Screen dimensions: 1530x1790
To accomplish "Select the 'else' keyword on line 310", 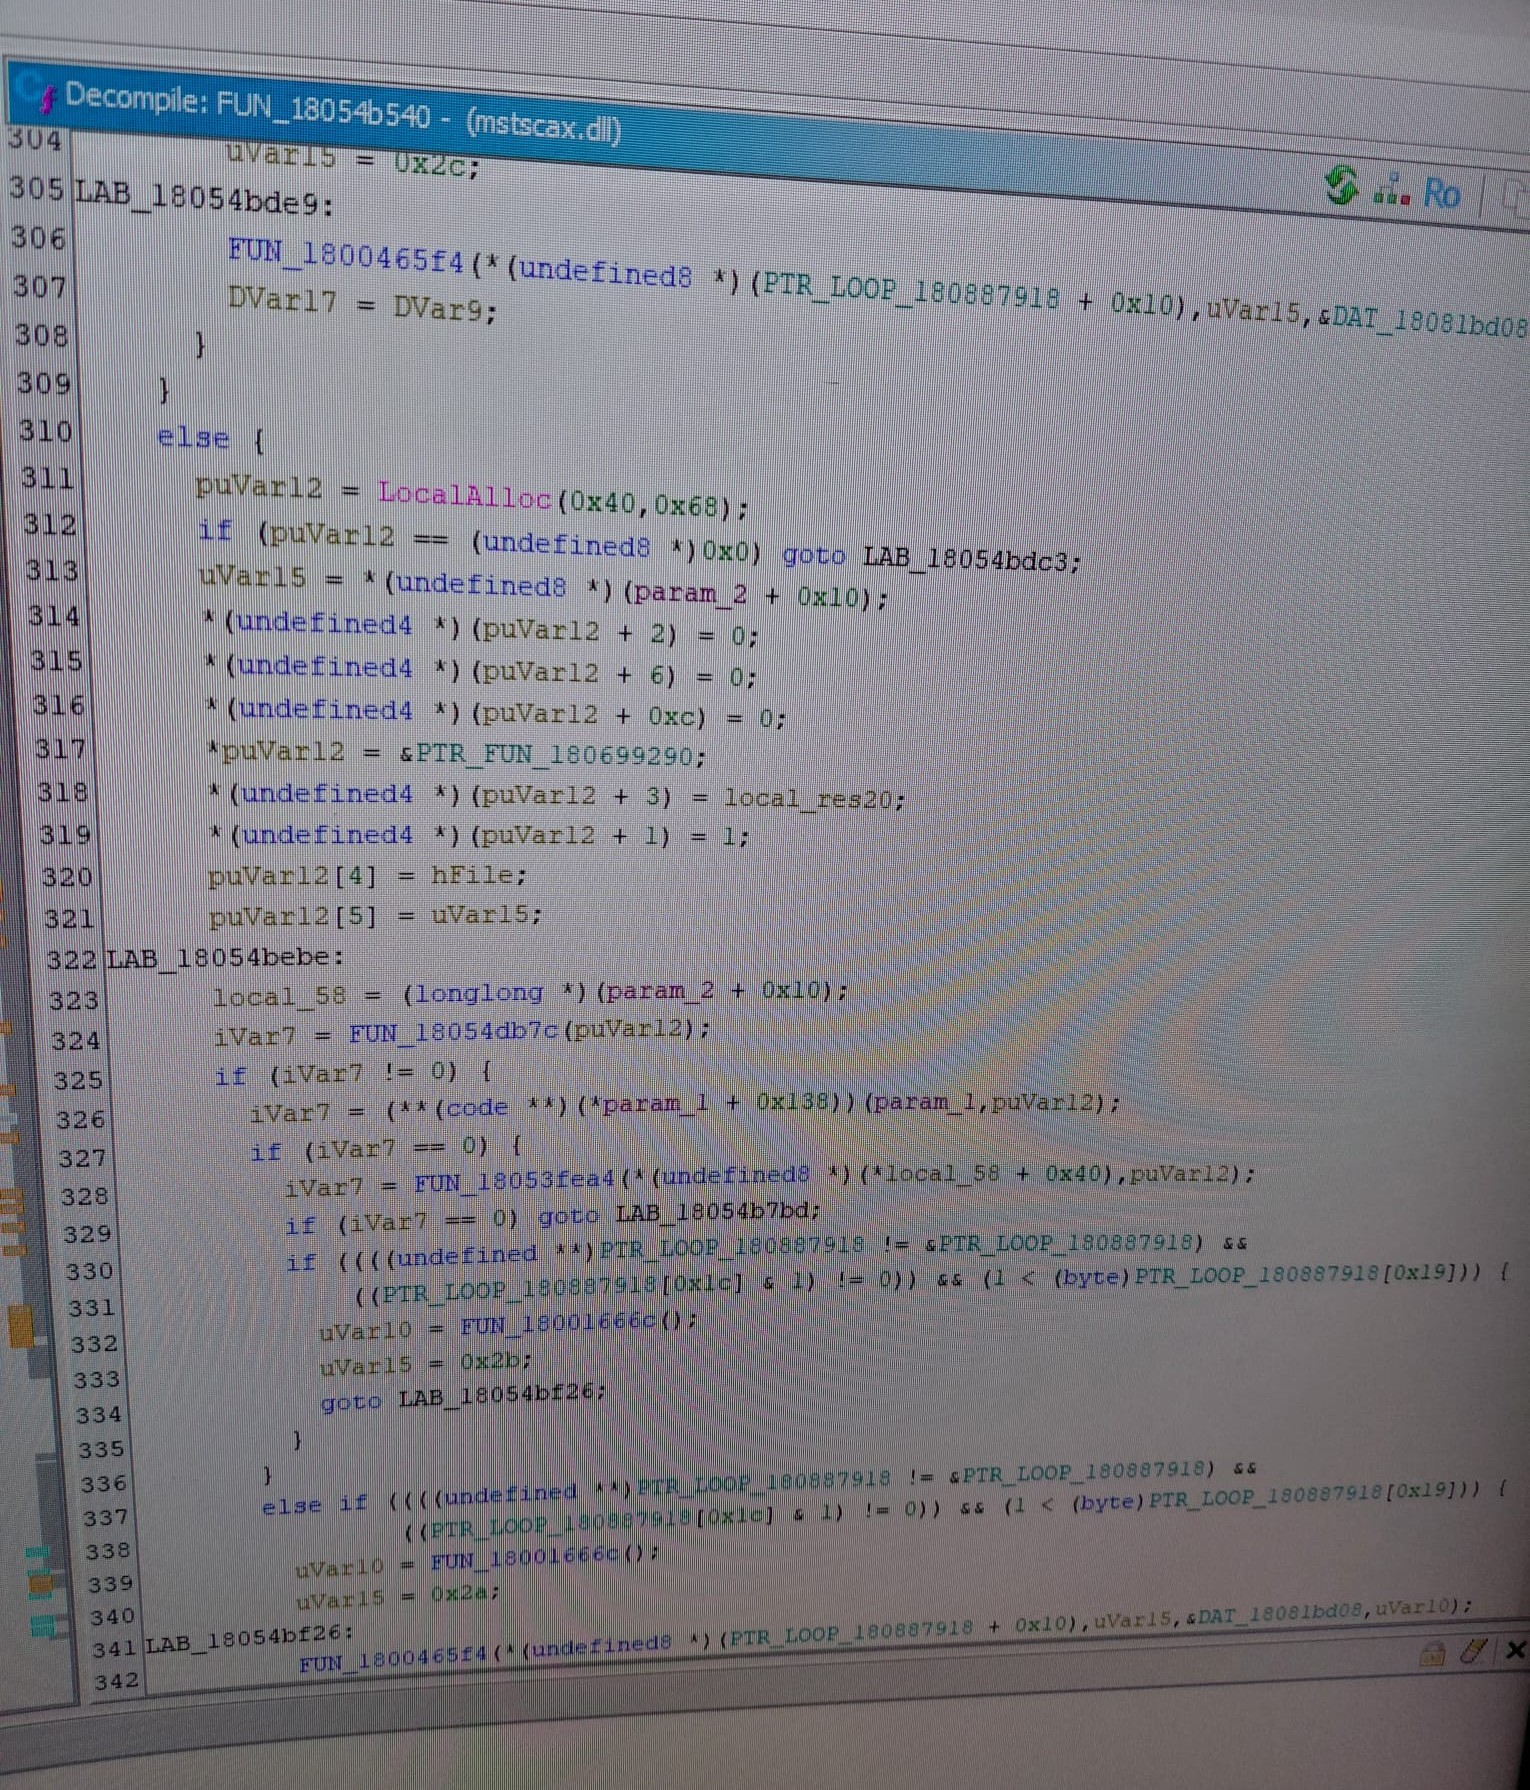I will (x=193, y=437).
